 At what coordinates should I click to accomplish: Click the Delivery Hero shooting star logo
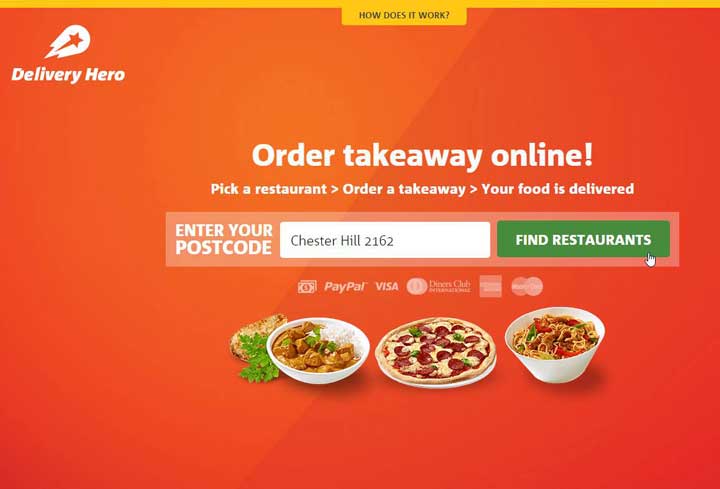pyautogui.click(x=68, y=42)
